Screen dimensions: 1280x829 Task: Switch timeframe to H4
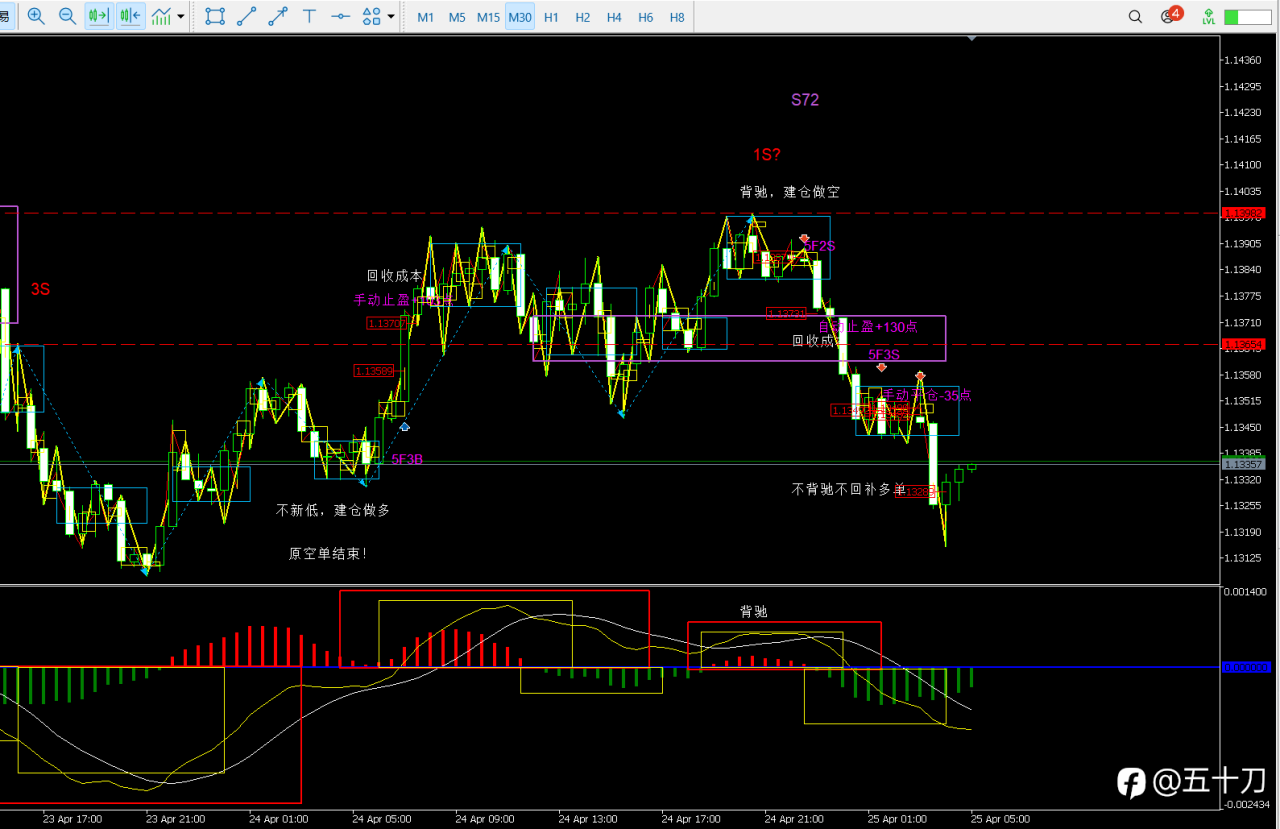click(614, 17)
